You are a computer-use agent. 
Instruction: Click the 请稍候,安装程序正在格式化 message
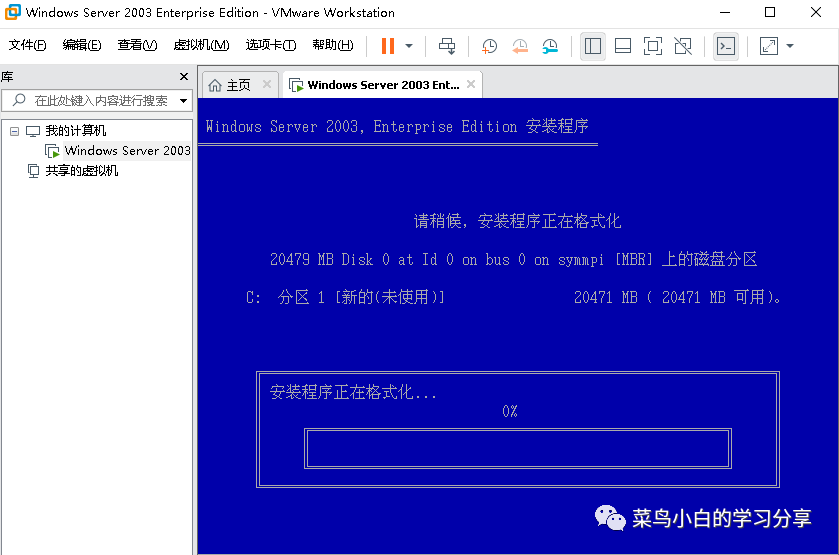[517, 221]
